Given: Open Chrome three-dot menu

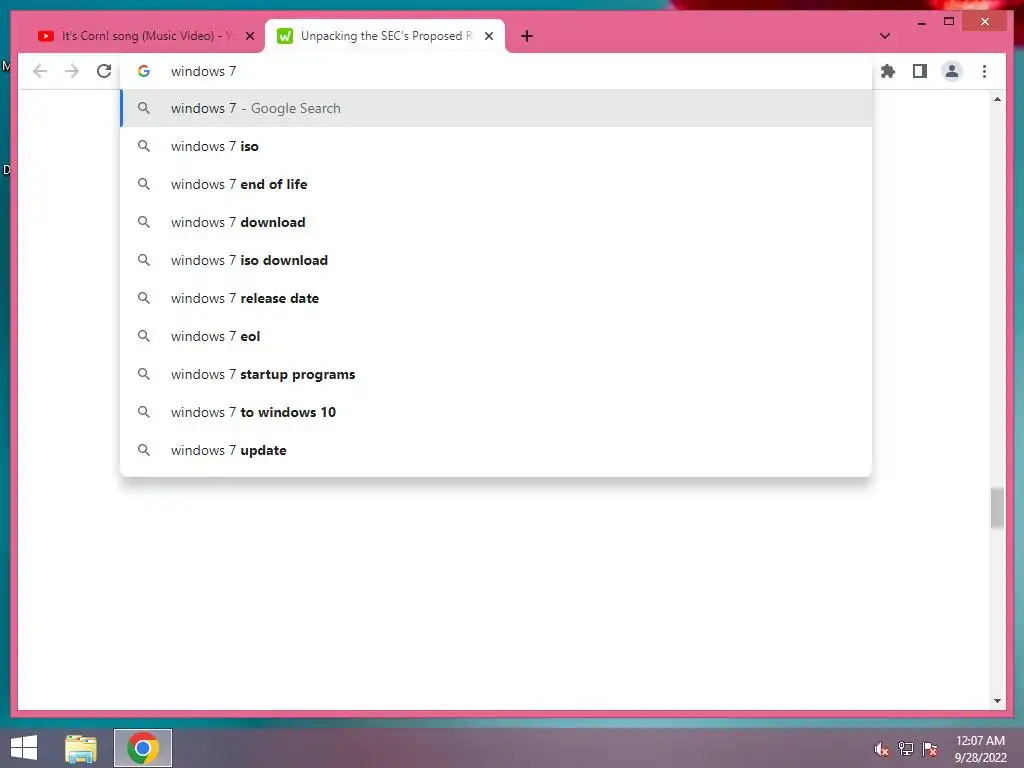Looking at the screenshot, I should pyautogui.click(x=984, y=71).
